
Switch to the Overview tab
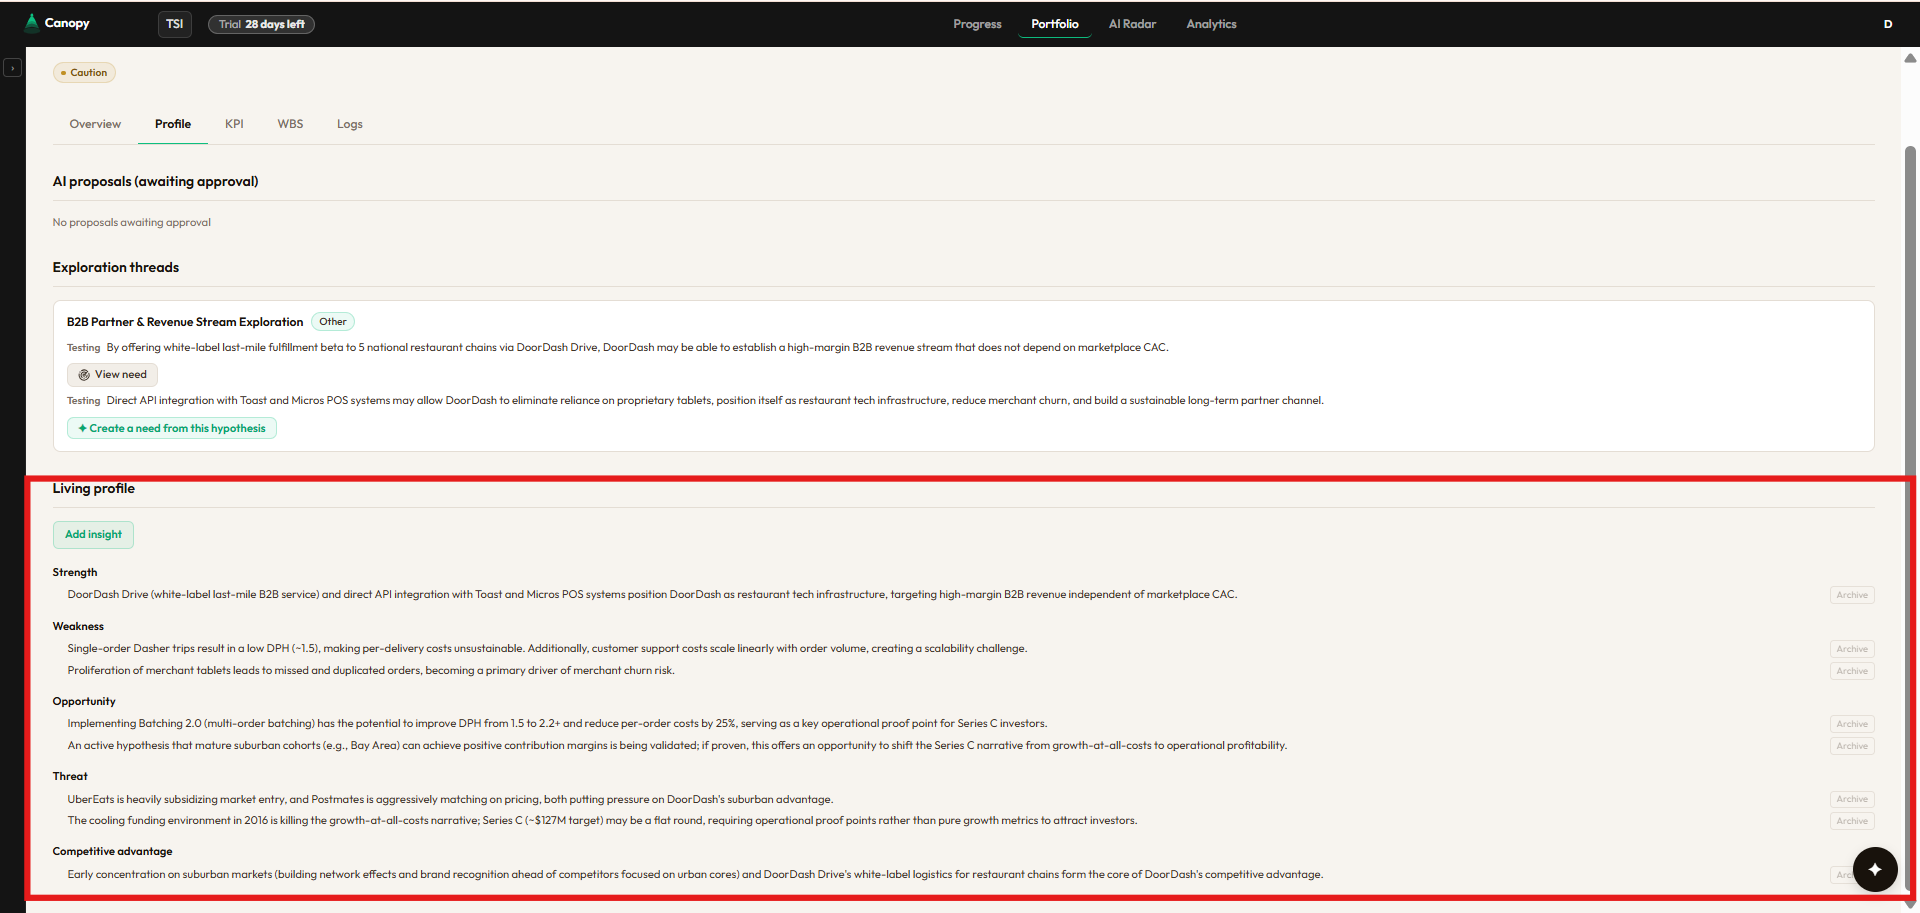click(x=95, y=124)
